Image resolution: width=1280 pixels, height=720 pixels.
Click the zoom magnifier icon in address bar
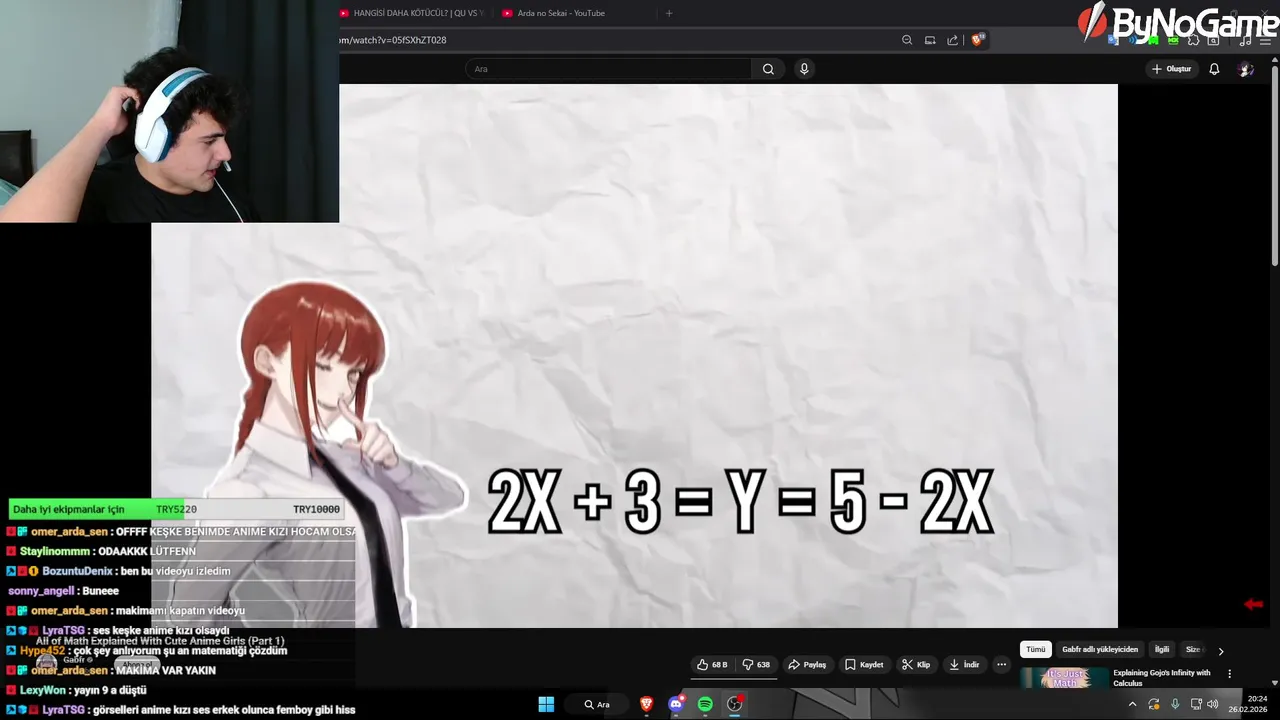(x=907, y=40)
